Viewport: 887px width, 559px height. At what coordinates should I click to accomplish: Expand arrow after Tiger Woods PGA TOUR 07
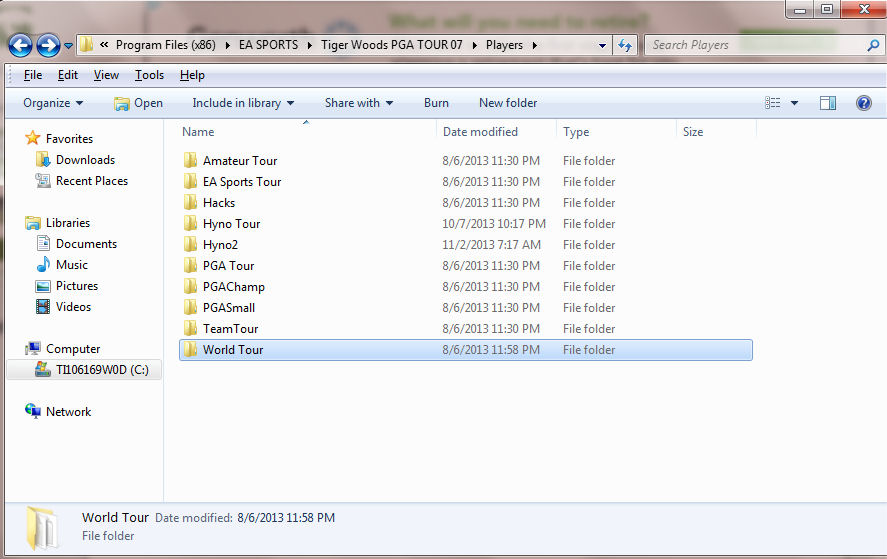(474, 45)
